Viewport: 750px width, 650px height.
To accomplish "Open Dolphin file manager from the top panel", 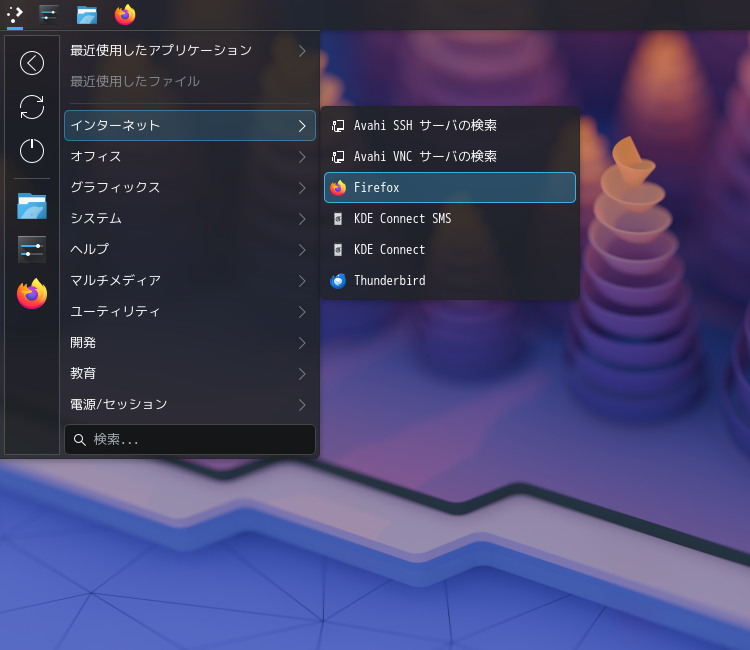I will click(87, 15).
